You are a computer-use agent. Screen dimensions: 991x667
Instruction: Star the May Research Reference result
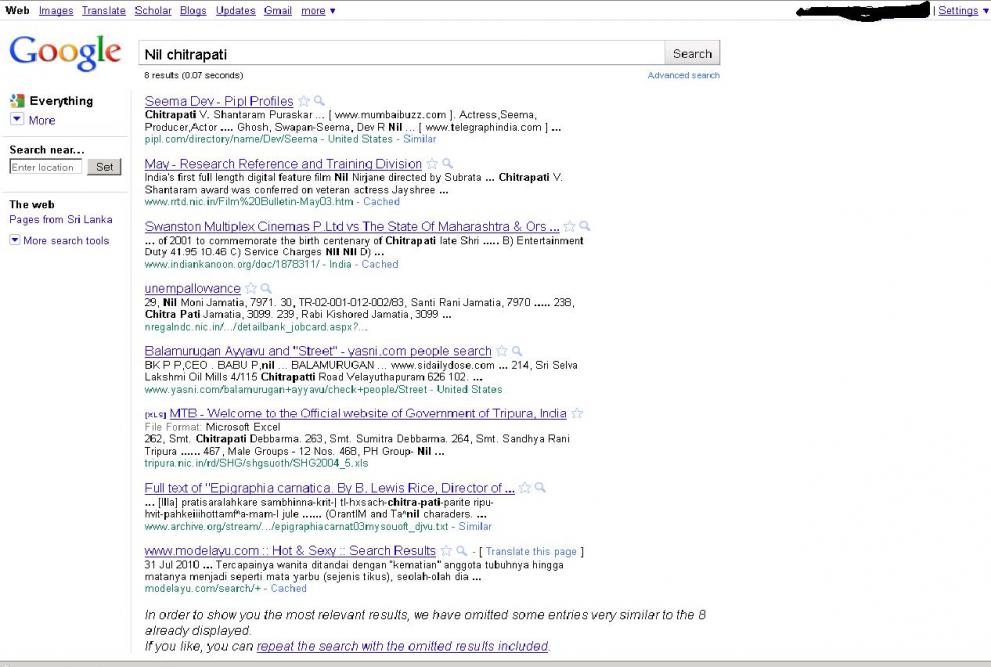(432, 164)
